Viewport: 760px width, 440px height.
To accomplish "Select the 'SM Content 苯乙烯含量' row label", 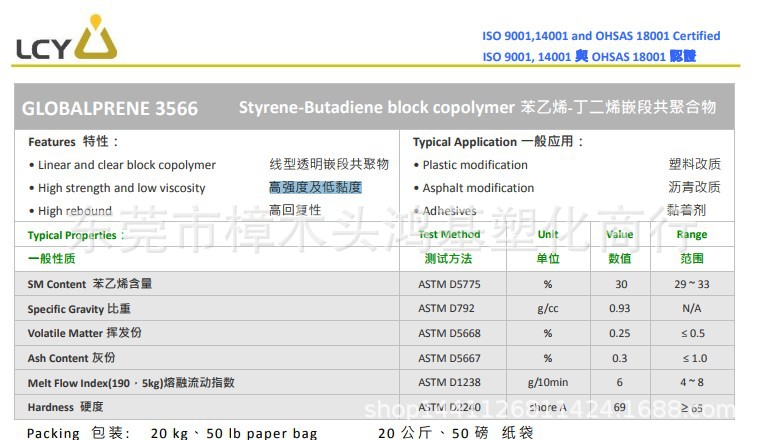I will (x=90, y=284).
